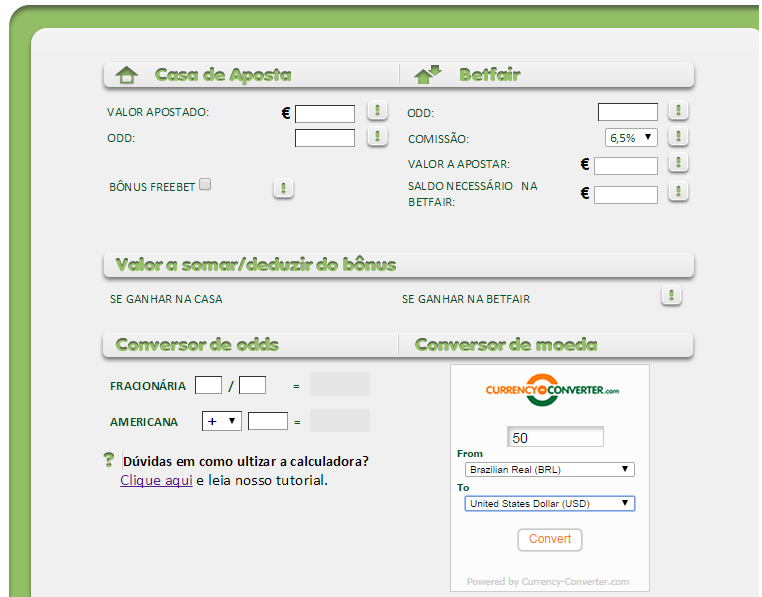Screen dimensions: 762x597
Task: Open the Americana plus sign dropdown
Action: point(222,421)
